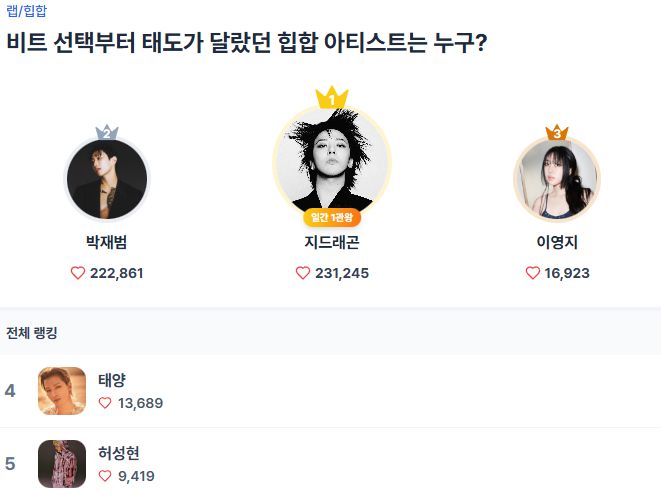Screen dimensions: 661x495
Task: Click the heart icon beside 222,861
Action: click(78, 273)
